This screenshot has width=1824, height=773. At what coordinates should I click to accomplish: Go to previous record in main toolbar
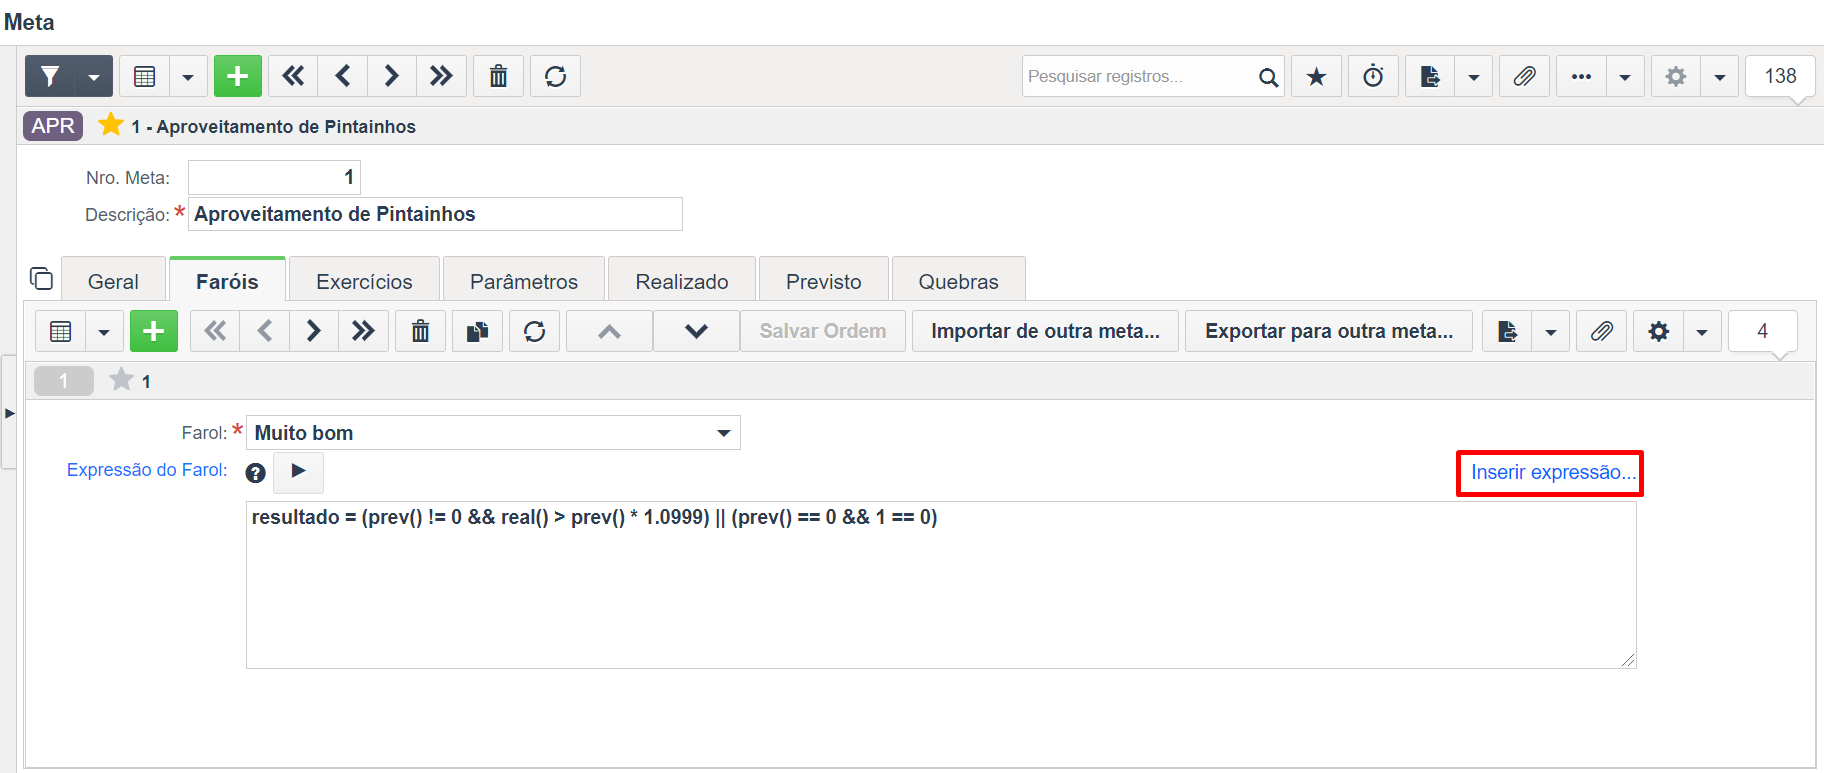pyautogui.click(x=343, y=76)
